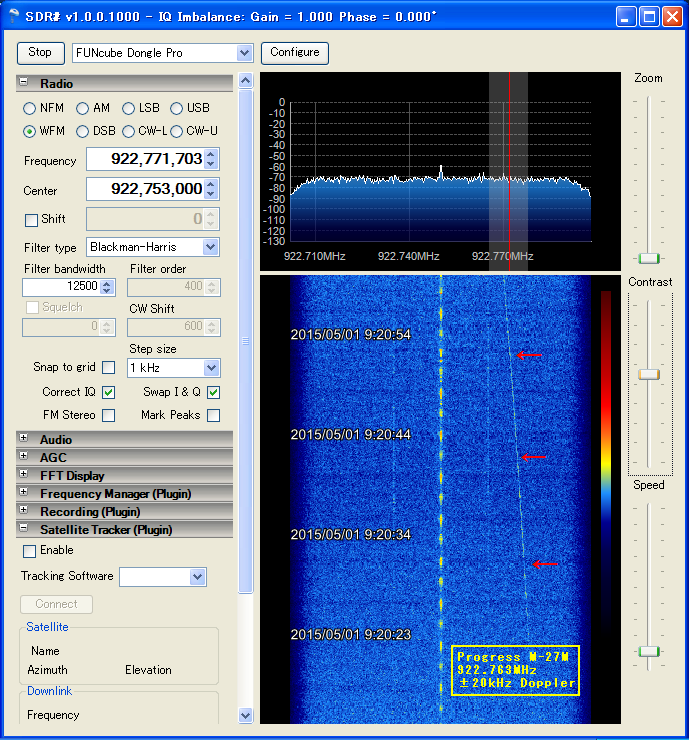Select the USB demodulation mode
Screen dimensions: 689x740
point(177,108)
